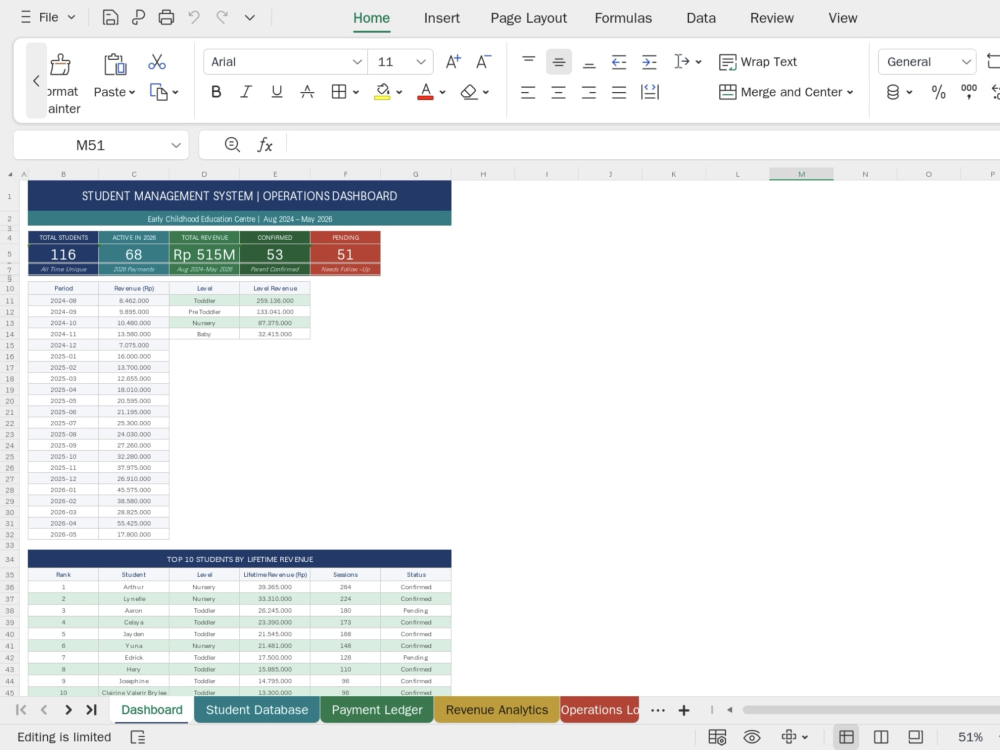
Task: Click the Currency format icon
Action: tap(893, 92)
